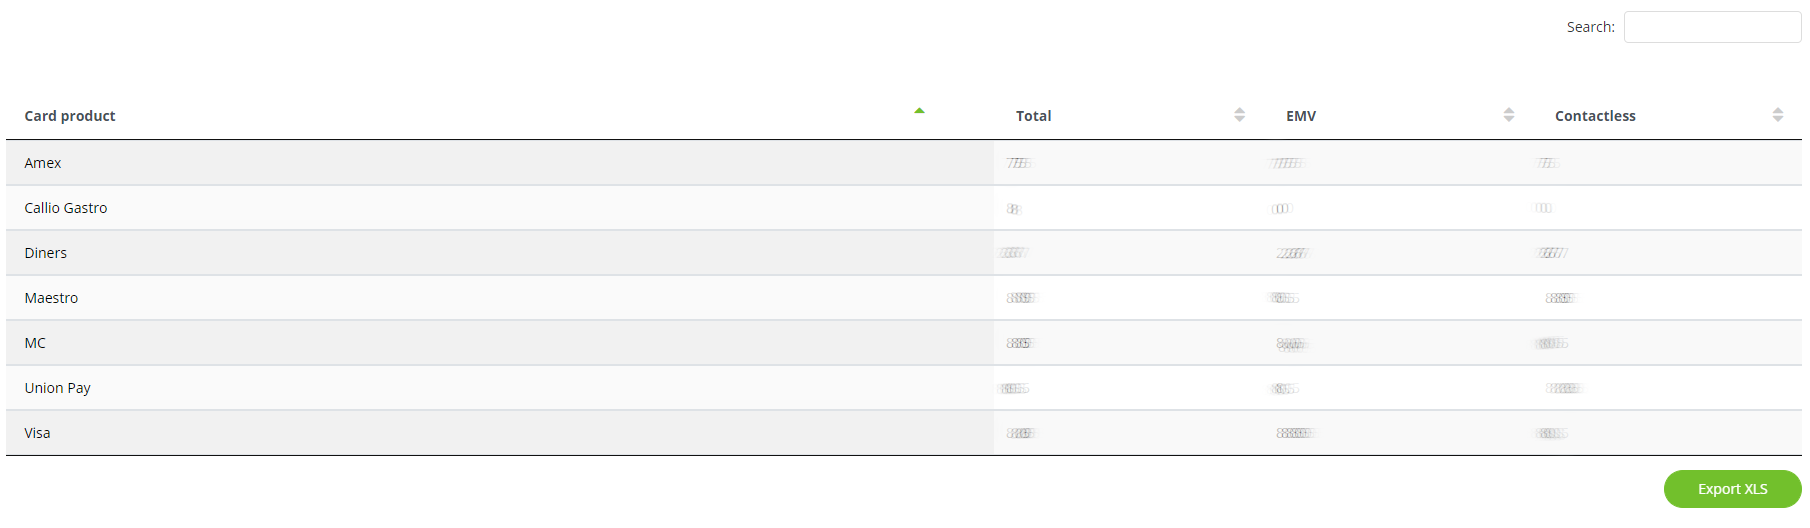Open the Diners row

pyautogui.click(x=904, y=253)
